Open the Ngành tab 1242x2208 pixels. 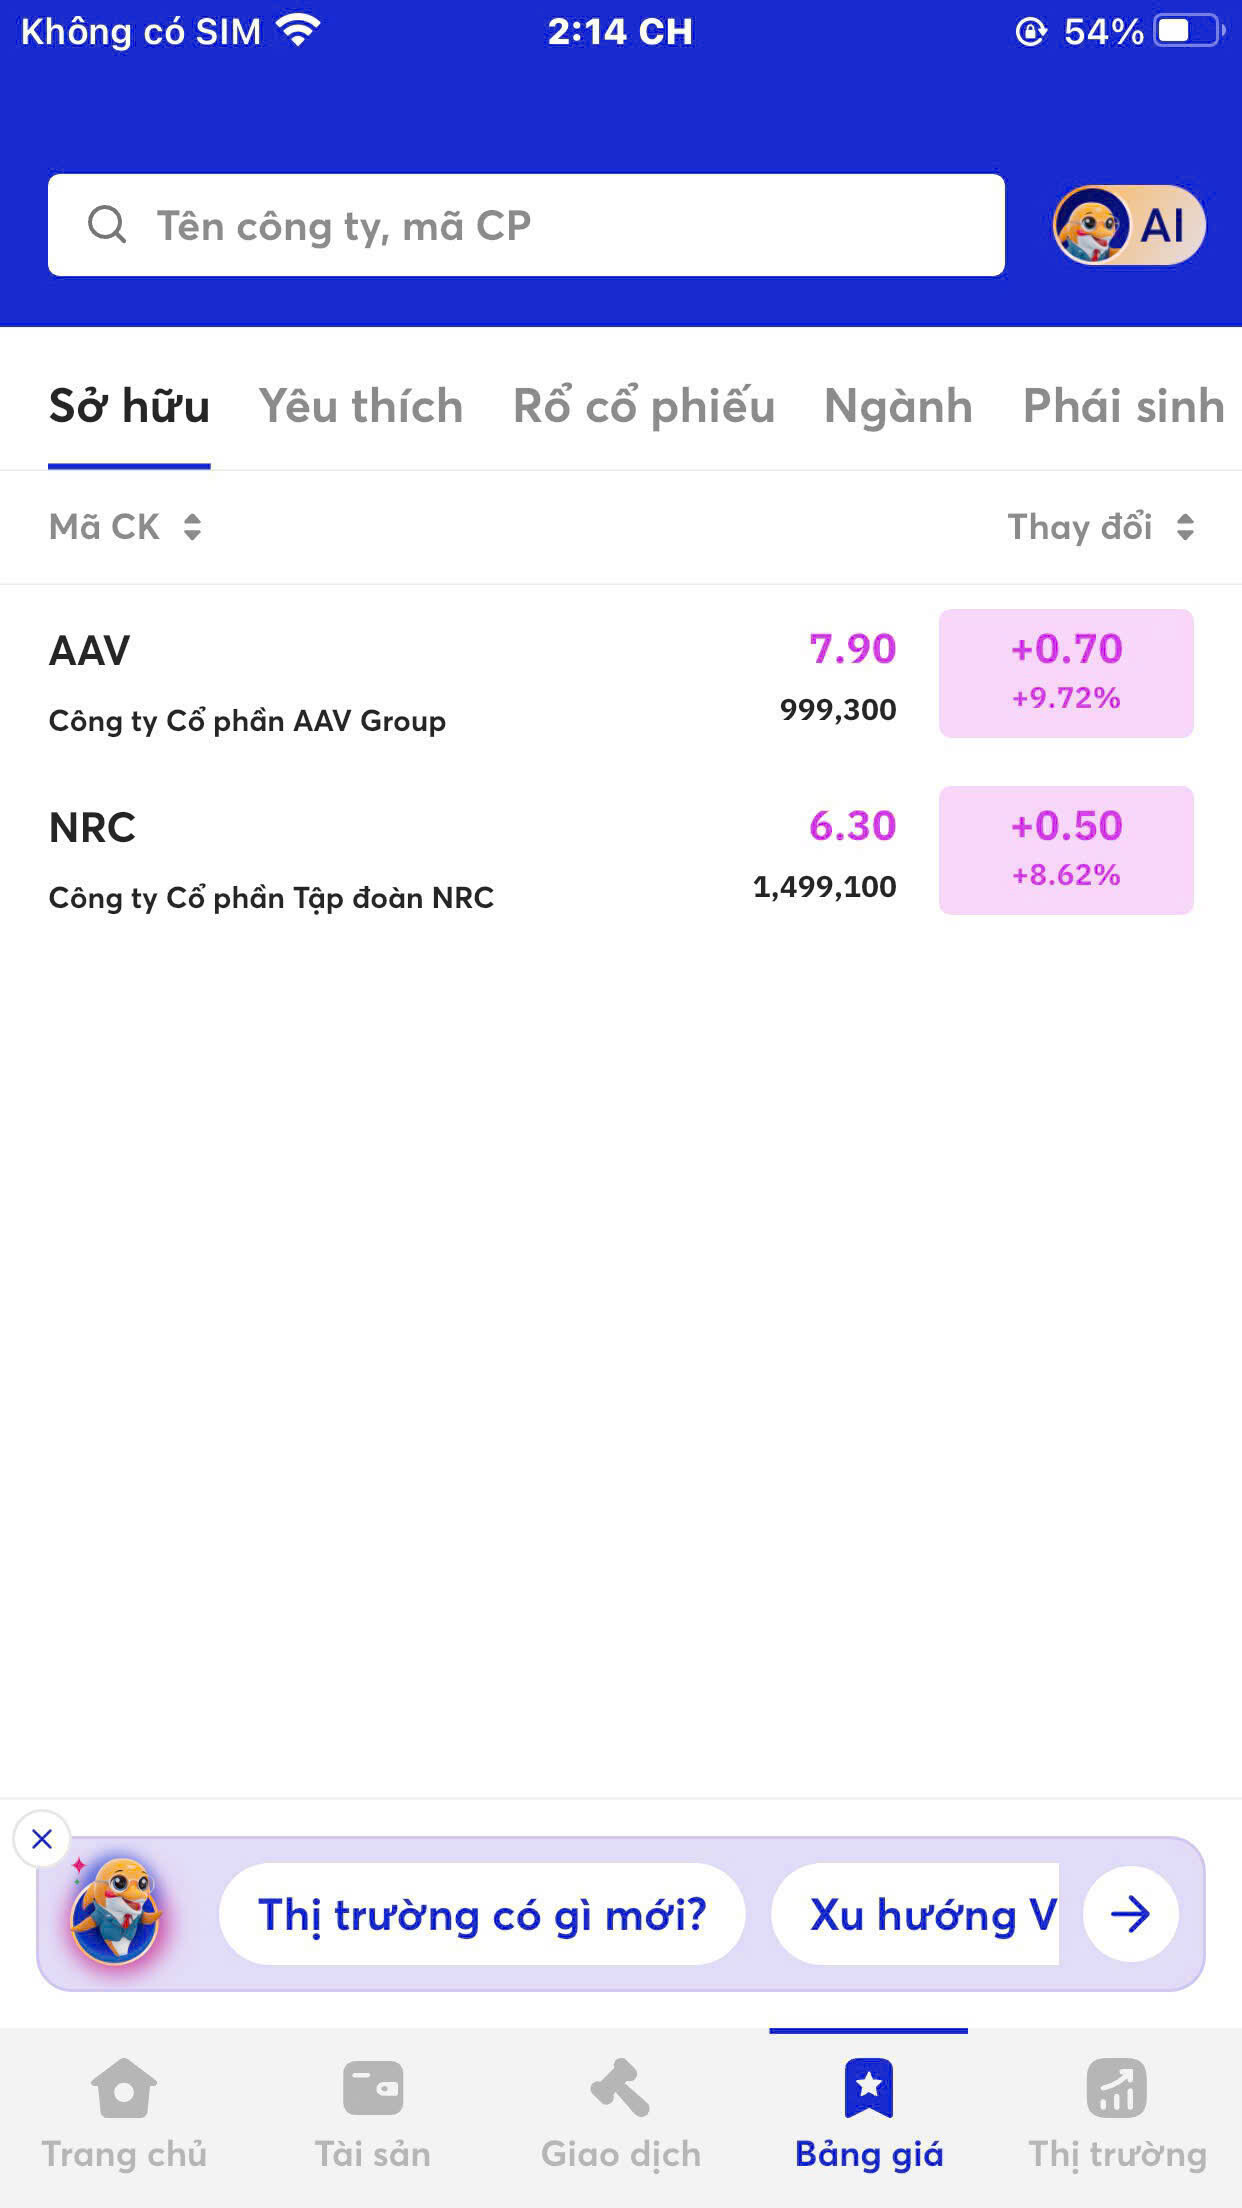point(898,407)
